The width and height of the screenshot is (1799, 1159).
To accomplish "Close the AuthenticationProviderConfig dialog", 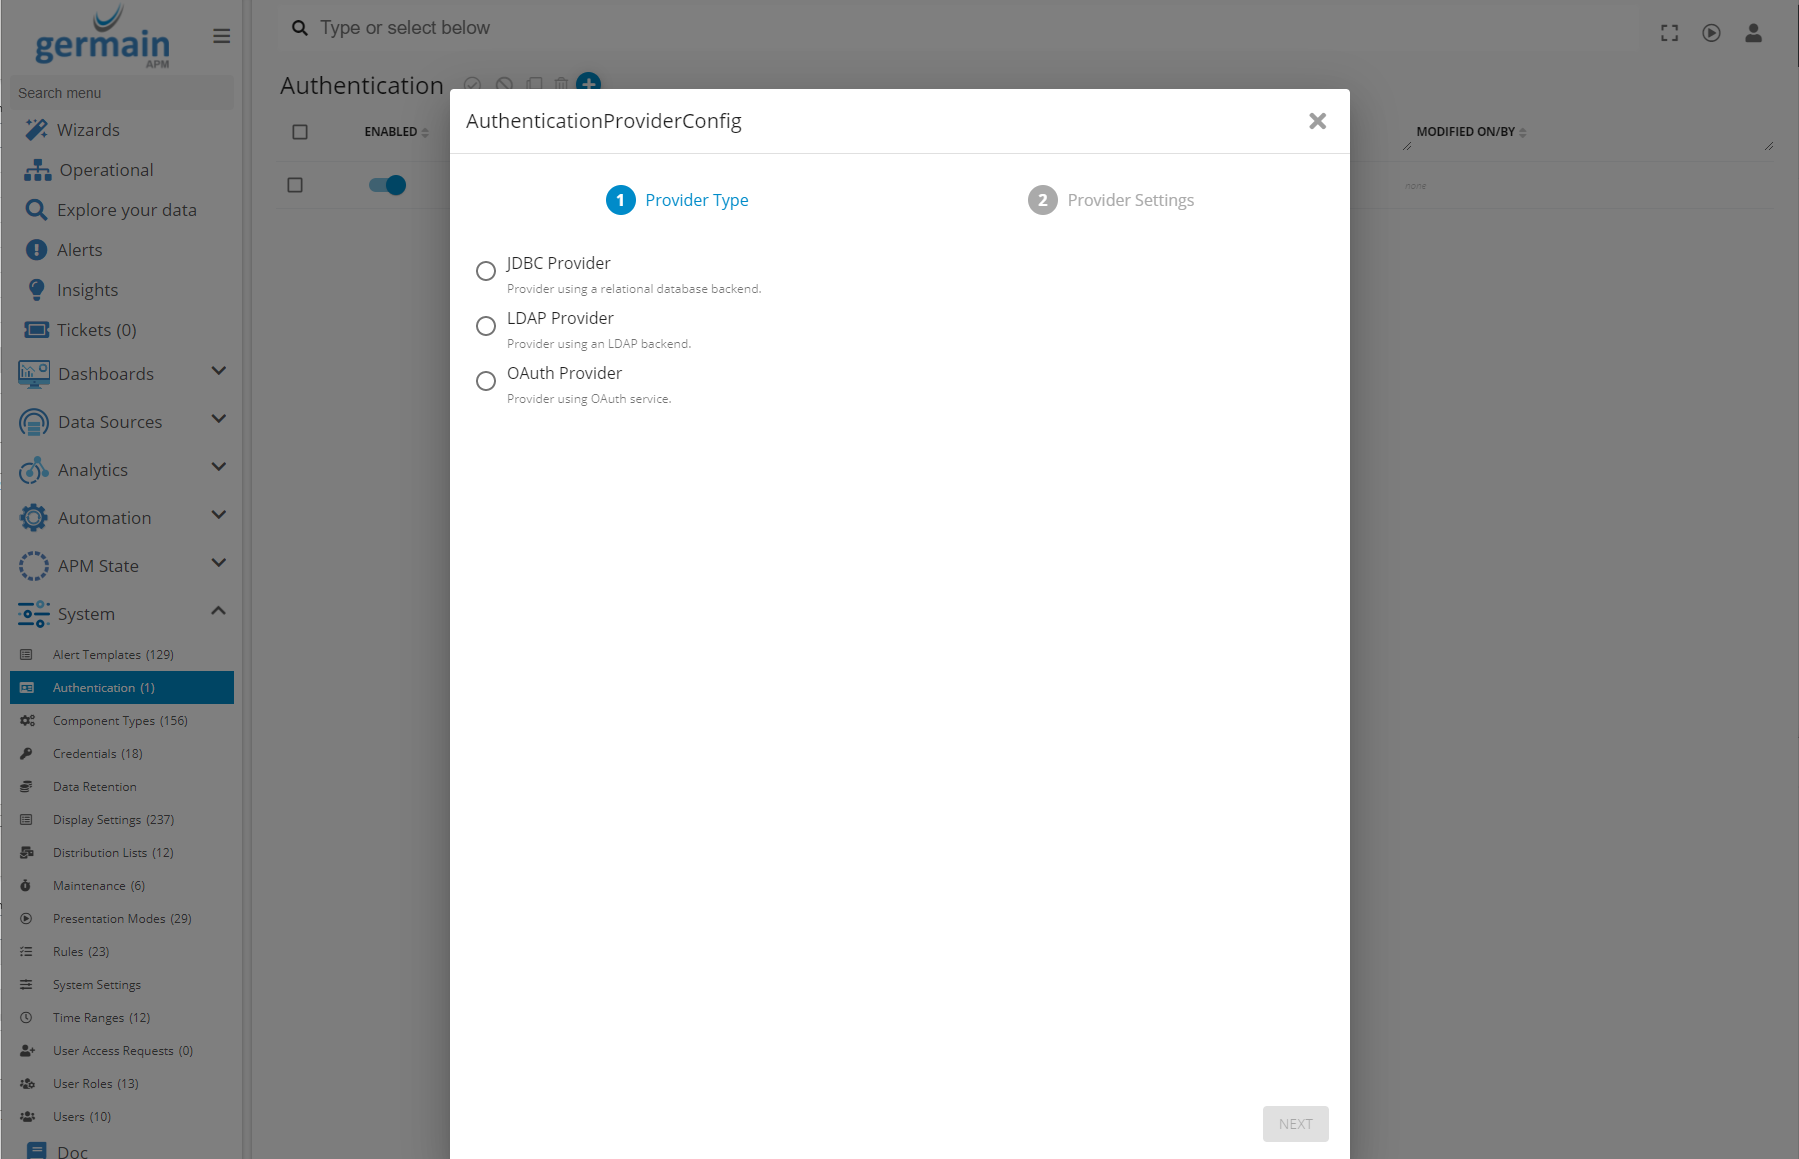I will (1317, 121).
